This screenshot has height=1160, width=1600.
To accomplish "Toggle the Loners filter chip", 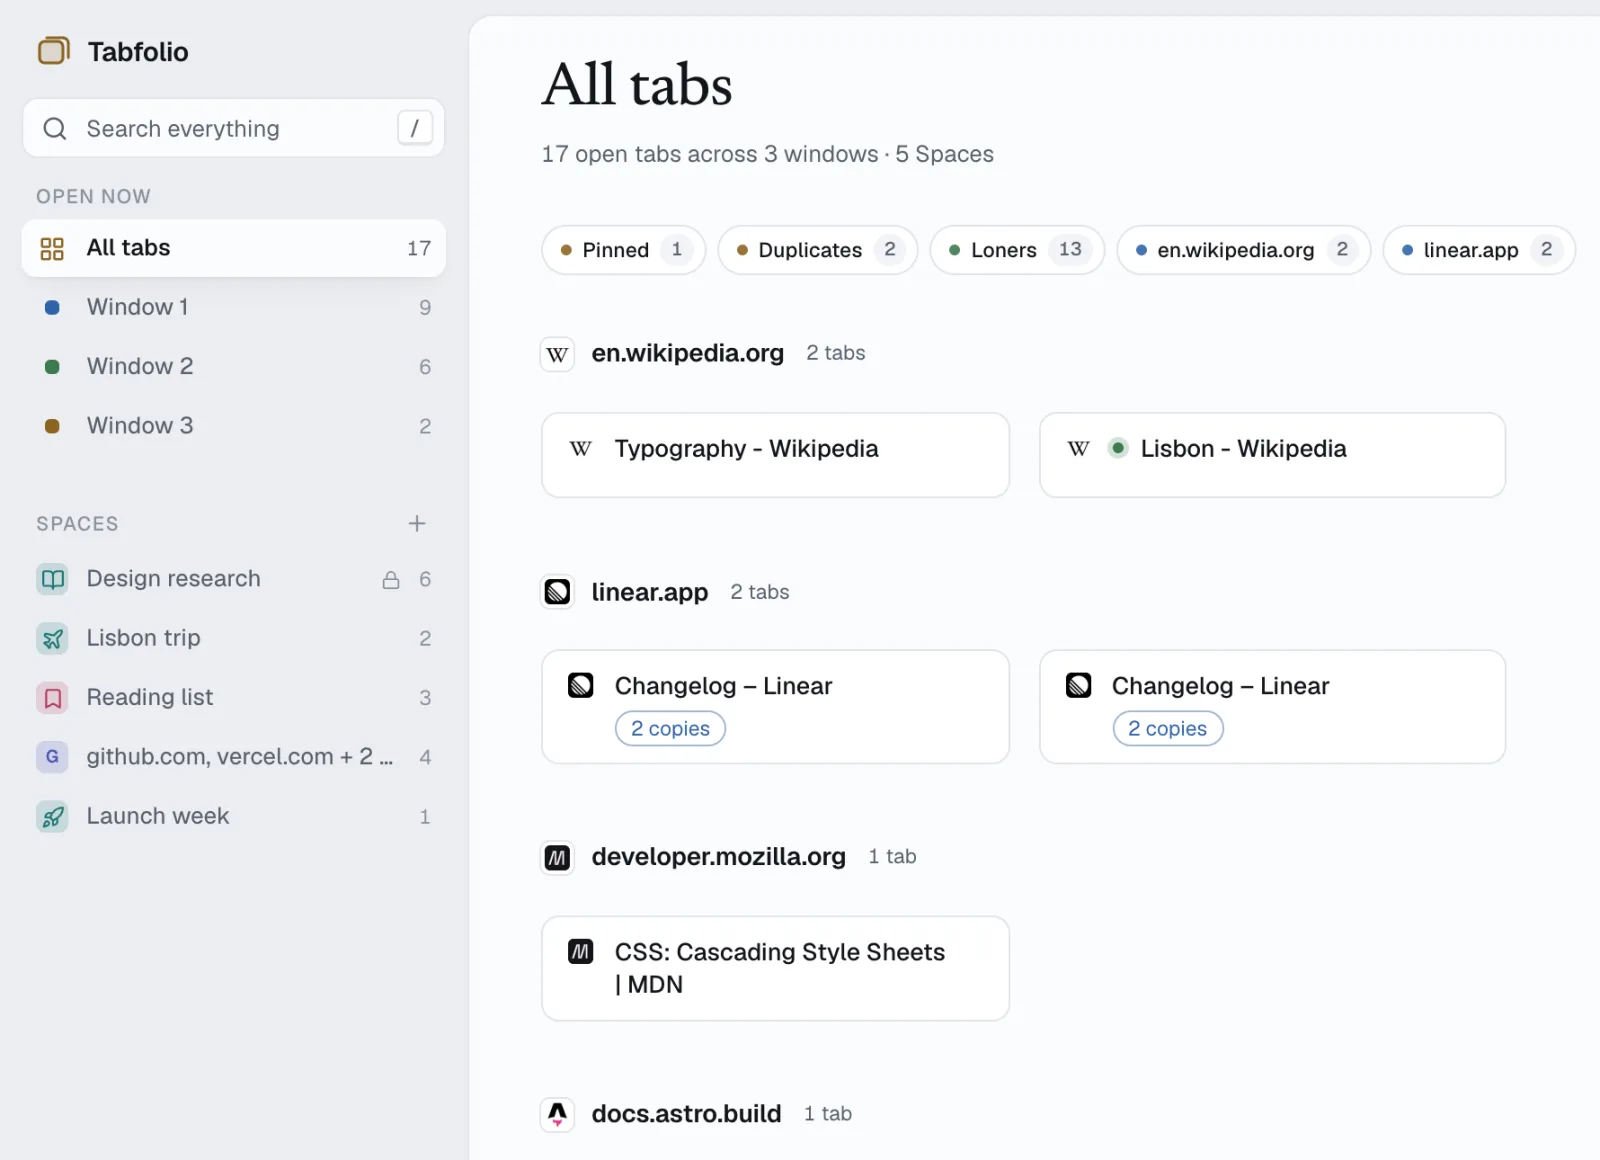I will (x=1018, y=250).
